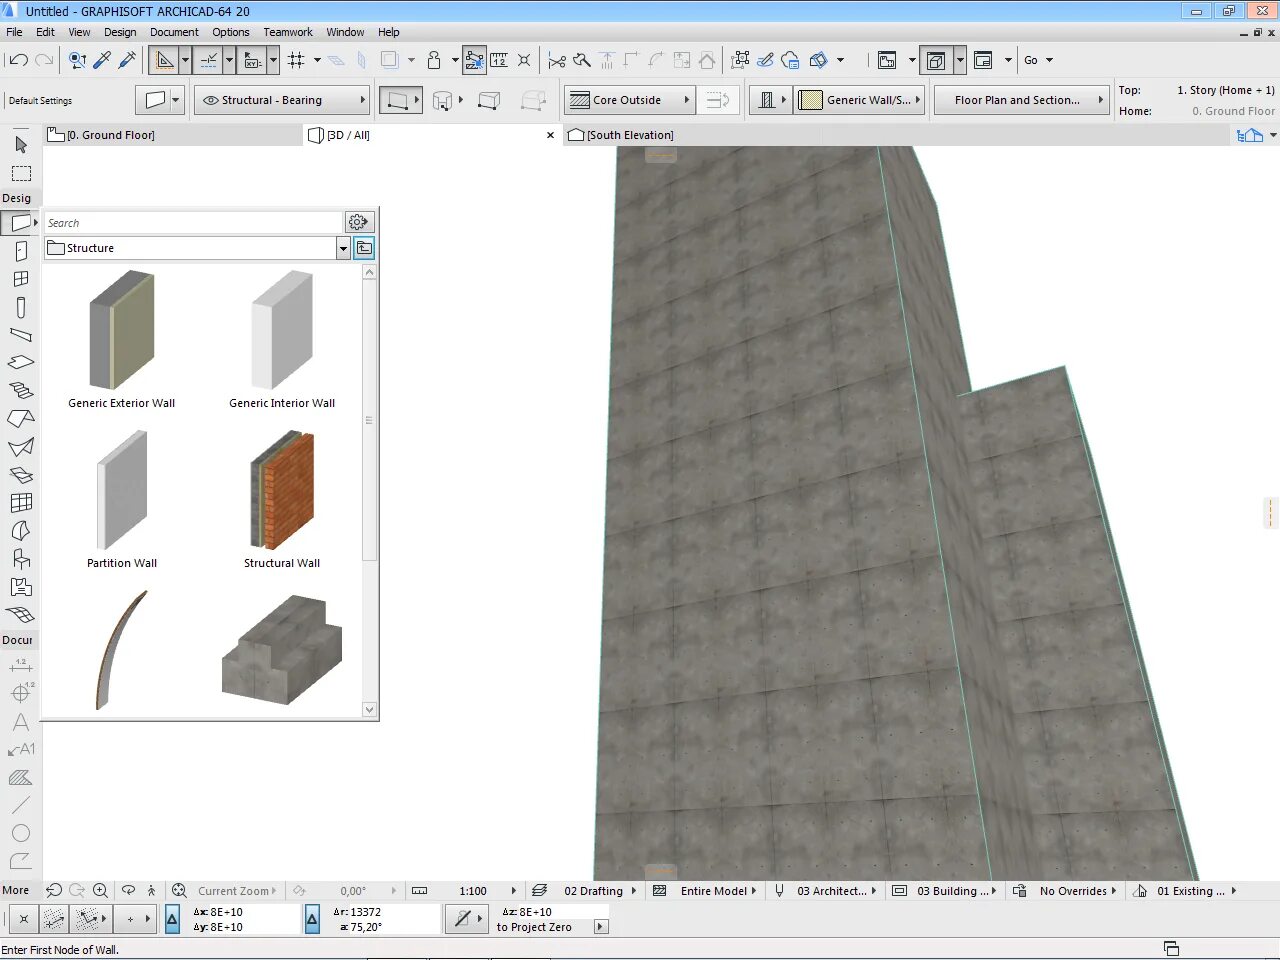Select the Generic Exterior Wall favorite
The image size is (1280, 960).
(x=122, y=340)
